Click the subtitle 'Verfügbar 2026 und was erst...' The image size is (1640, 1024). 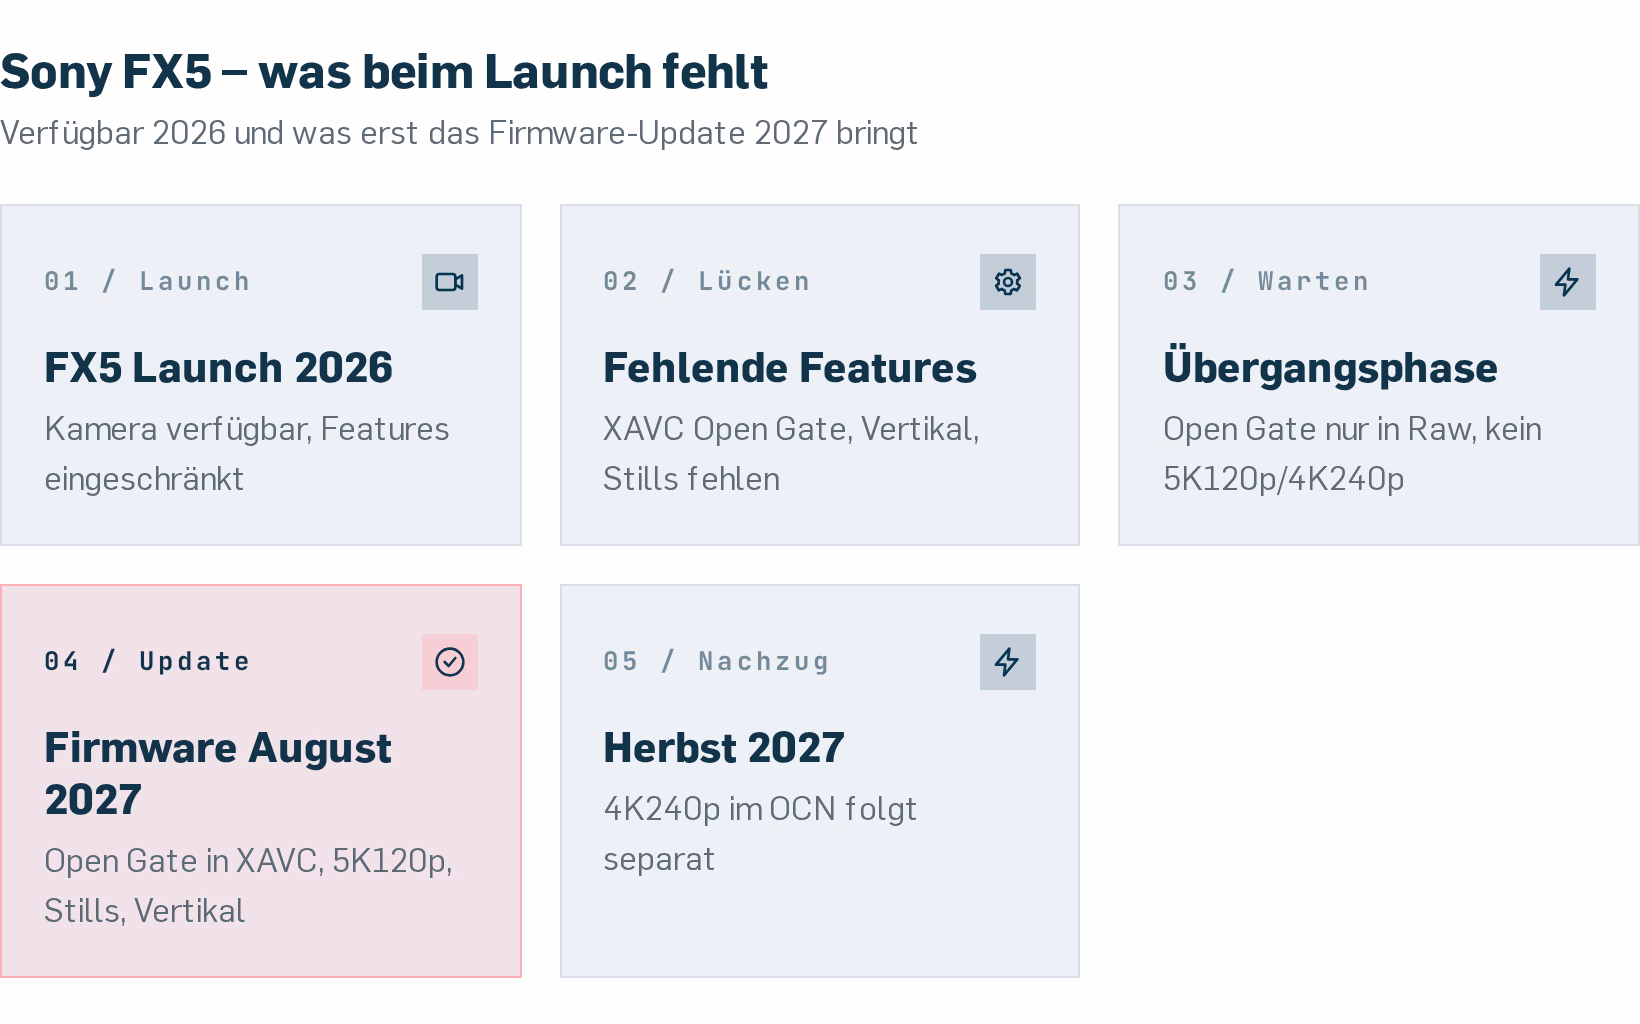pos(459,133)
